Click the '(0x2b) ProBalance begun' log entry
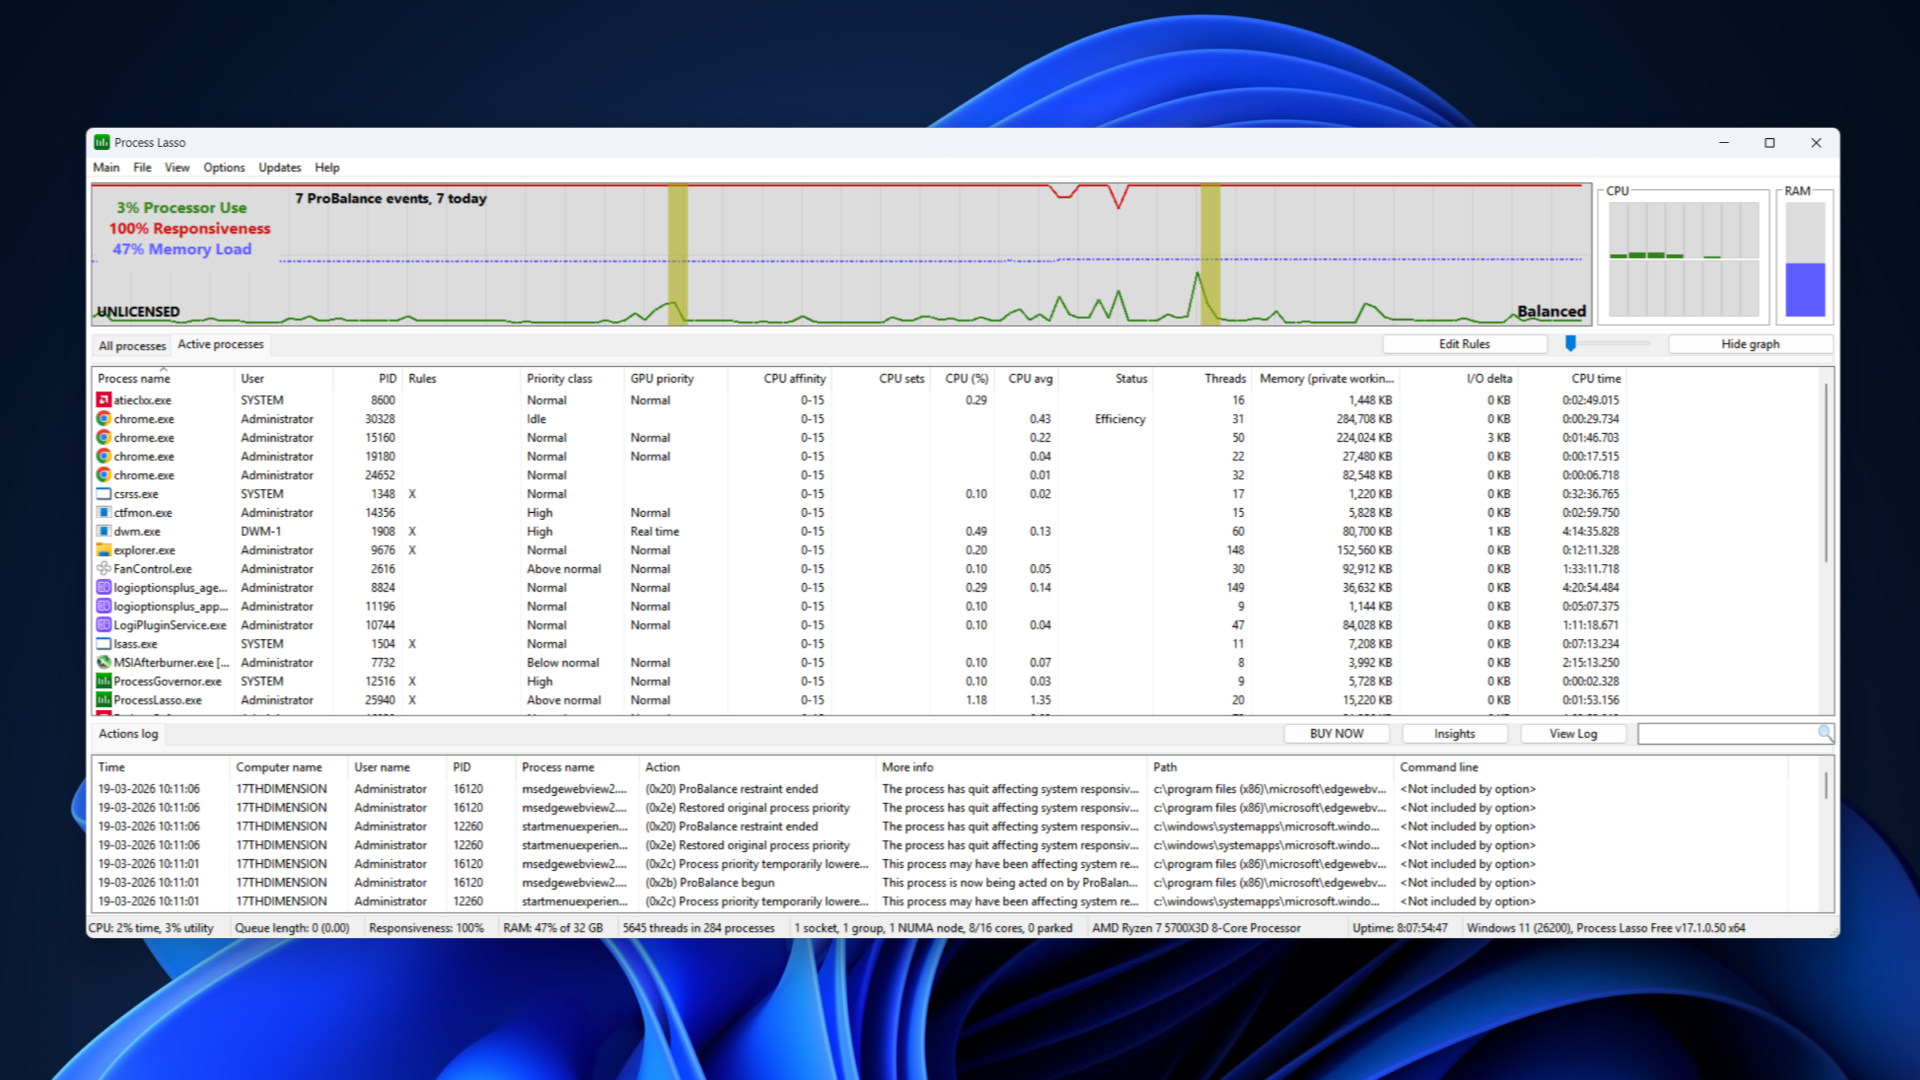Viewport: 1920px width, 1080px height. (710, 883)
